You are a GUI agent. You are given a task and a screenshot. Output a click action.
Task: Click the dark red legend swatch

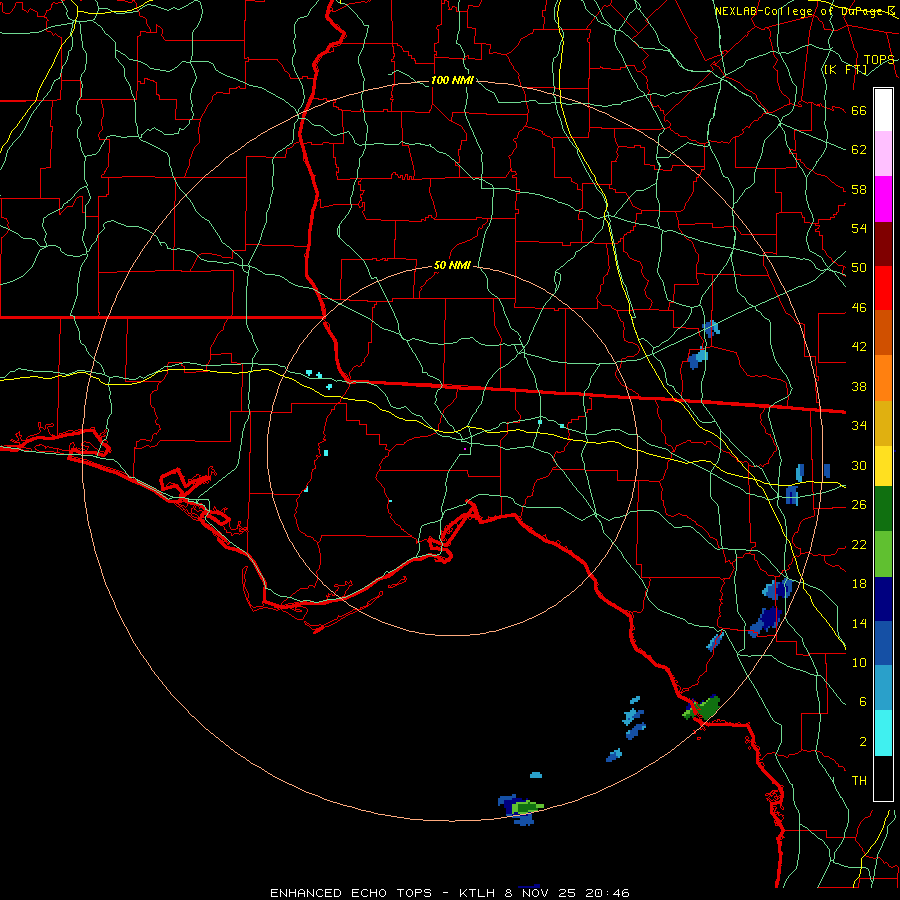pyautogui.click(x=883, y=244)
